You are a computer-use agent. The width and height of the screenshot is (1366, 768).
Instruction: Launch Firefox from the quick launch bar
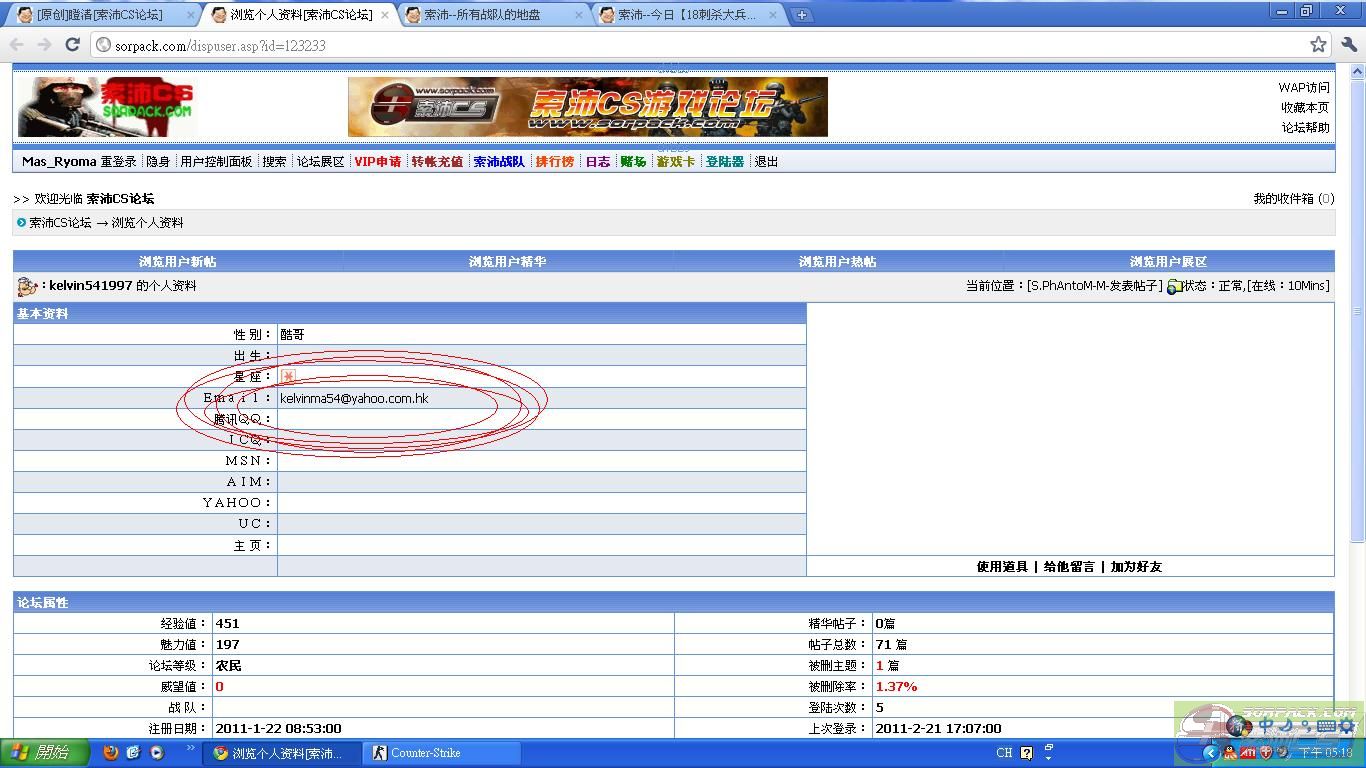(x=111, y=753)
